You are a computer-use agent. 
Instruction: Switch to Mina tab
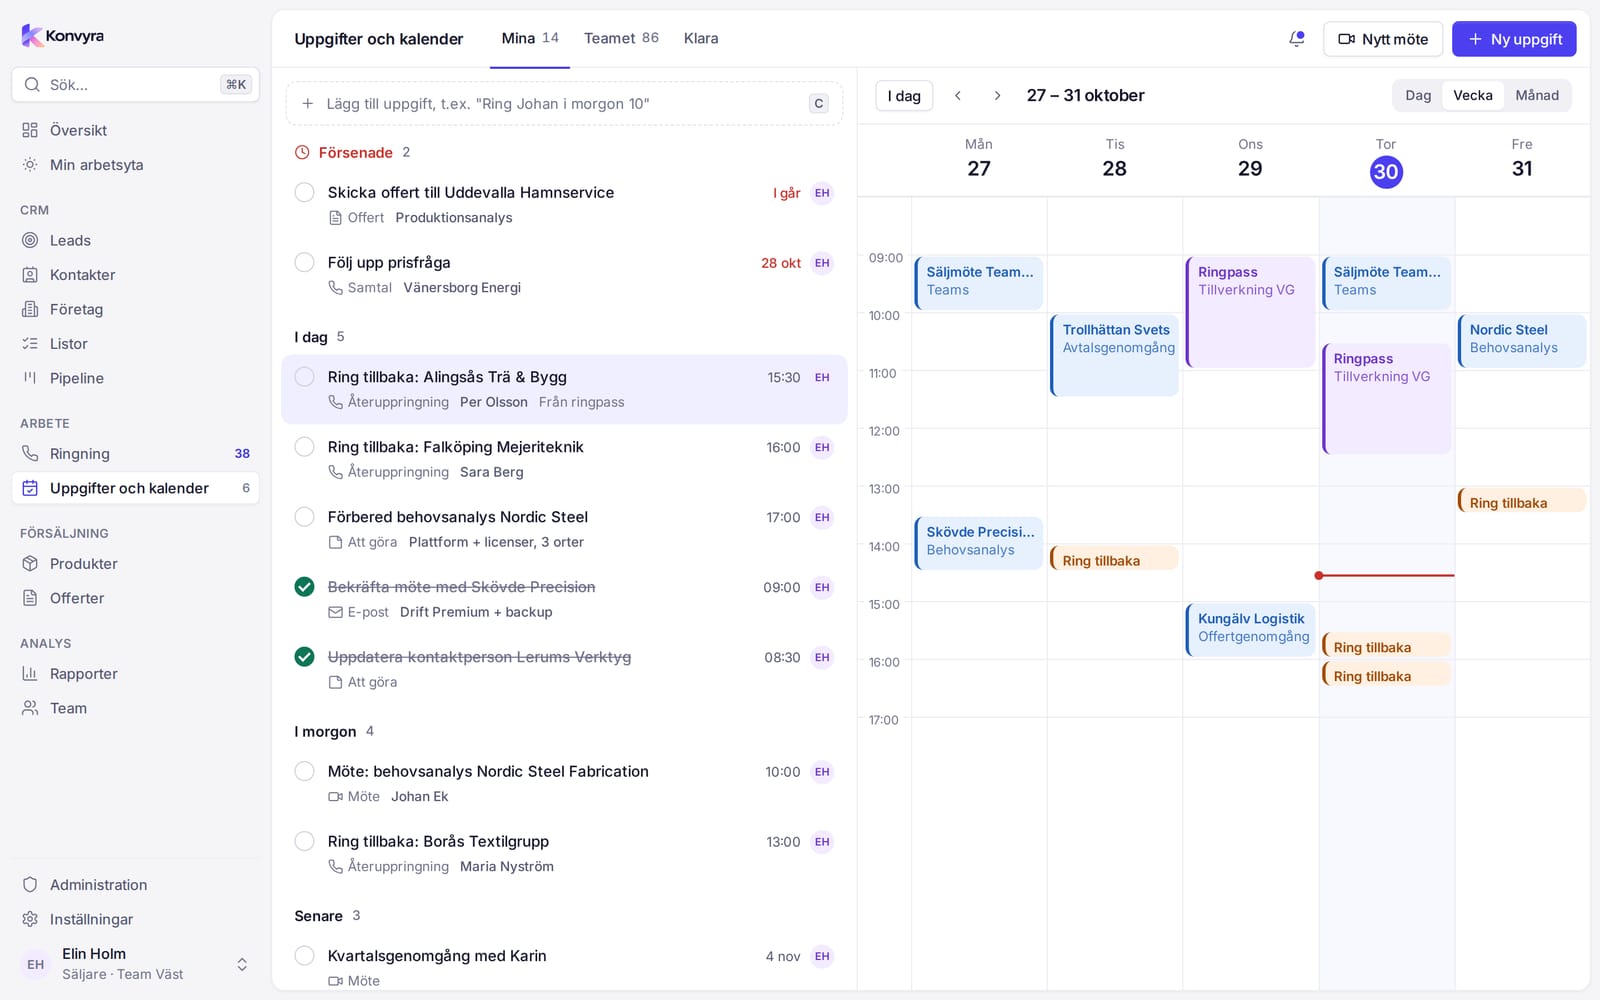[530, 38]
